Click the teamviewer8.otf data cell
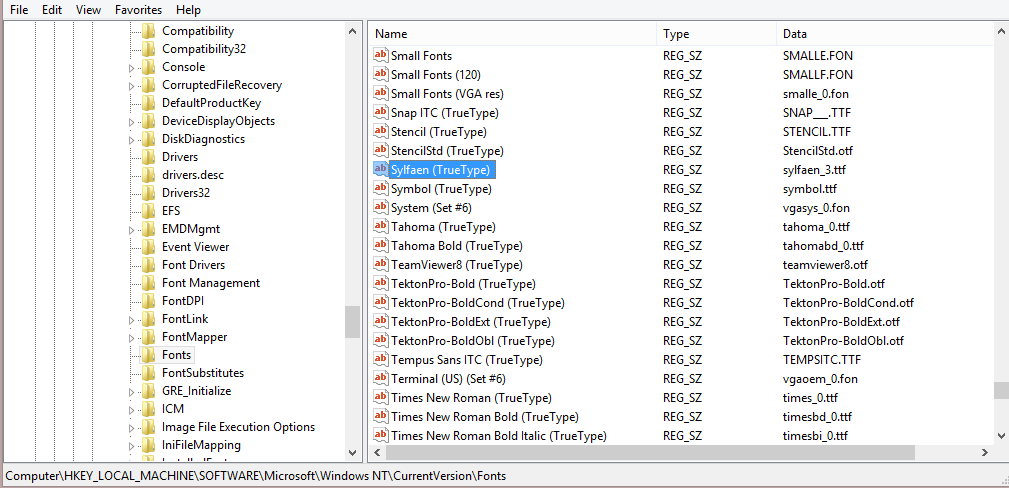This screenshot has height=488, width=1009. tap(825, 264)
